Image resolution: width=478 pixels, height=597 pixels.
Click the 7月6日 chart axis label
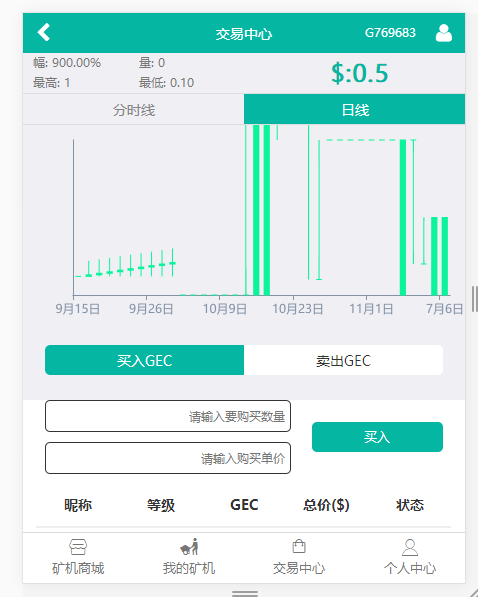pyautogui.click(x=444, y=308)
